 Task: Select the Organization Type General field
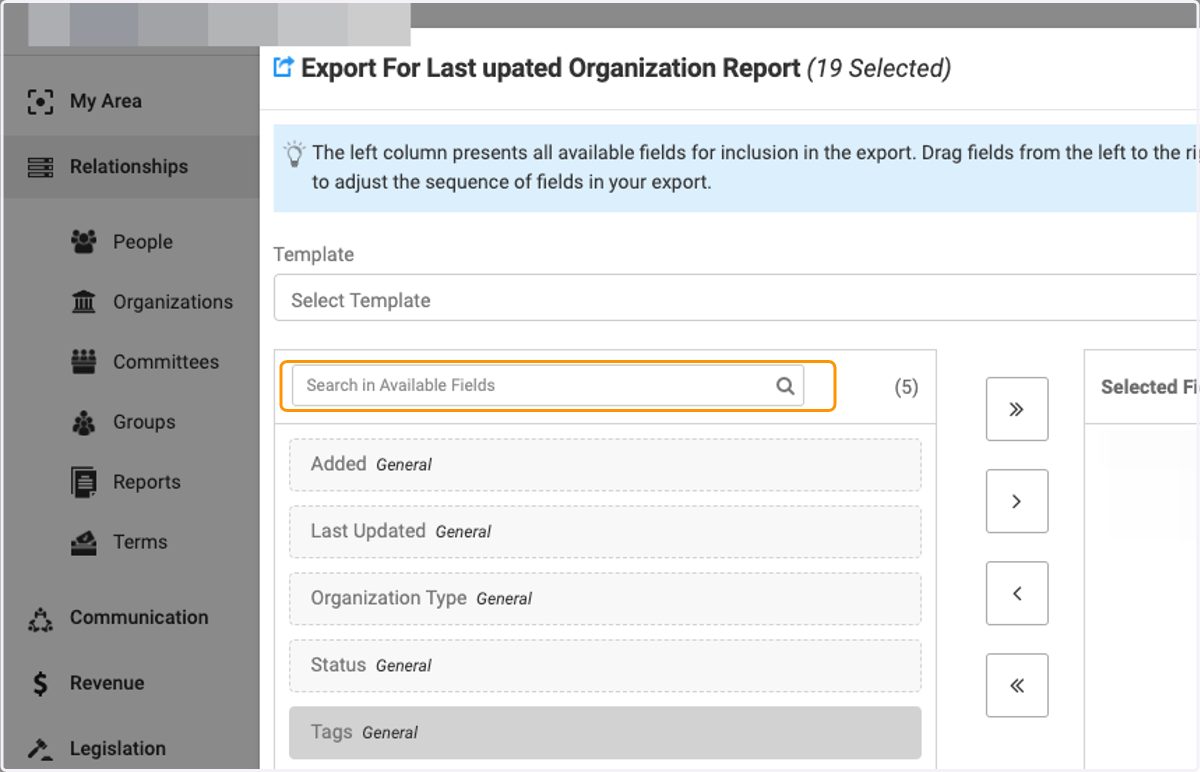point(605,599)
